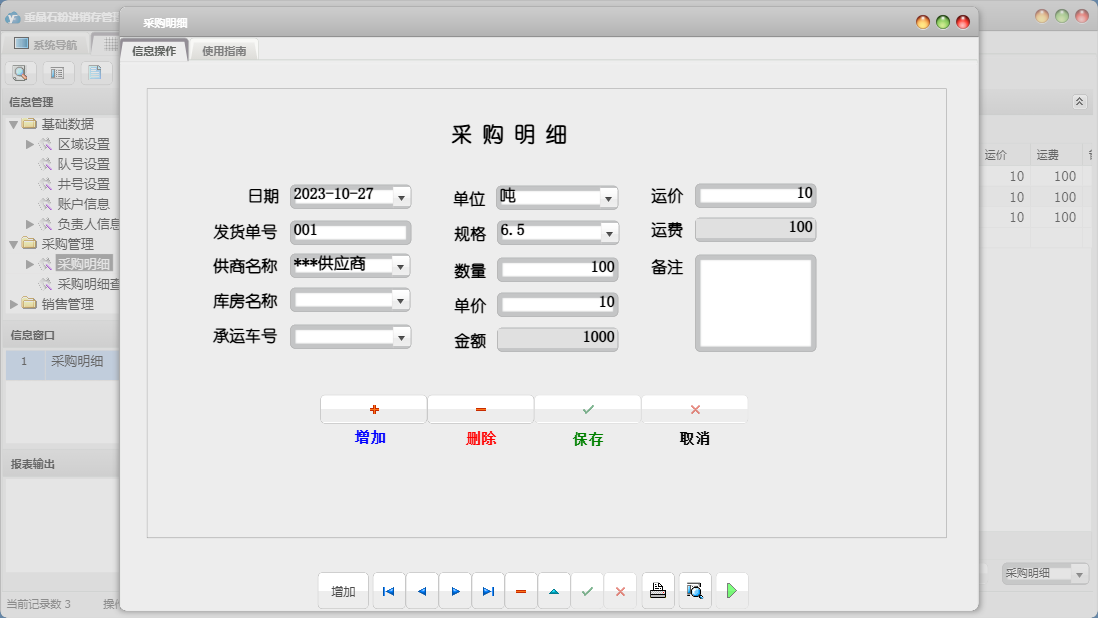Image resolution: width=1098 pixels, height=618 pixels.
Task: Jump to last record with the end icon
Action: pyautogui.click(x=488, y=591)
